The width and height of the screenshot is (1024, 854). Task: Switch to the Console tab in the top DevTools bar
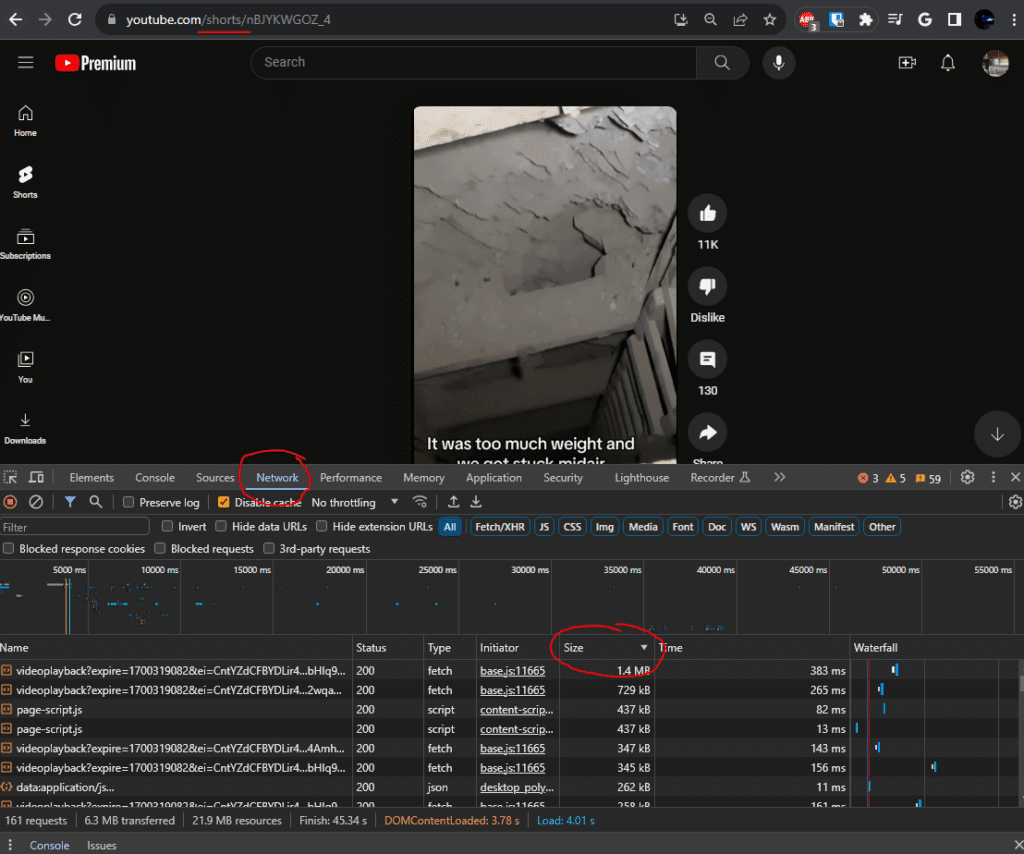[x=155, y=477]
